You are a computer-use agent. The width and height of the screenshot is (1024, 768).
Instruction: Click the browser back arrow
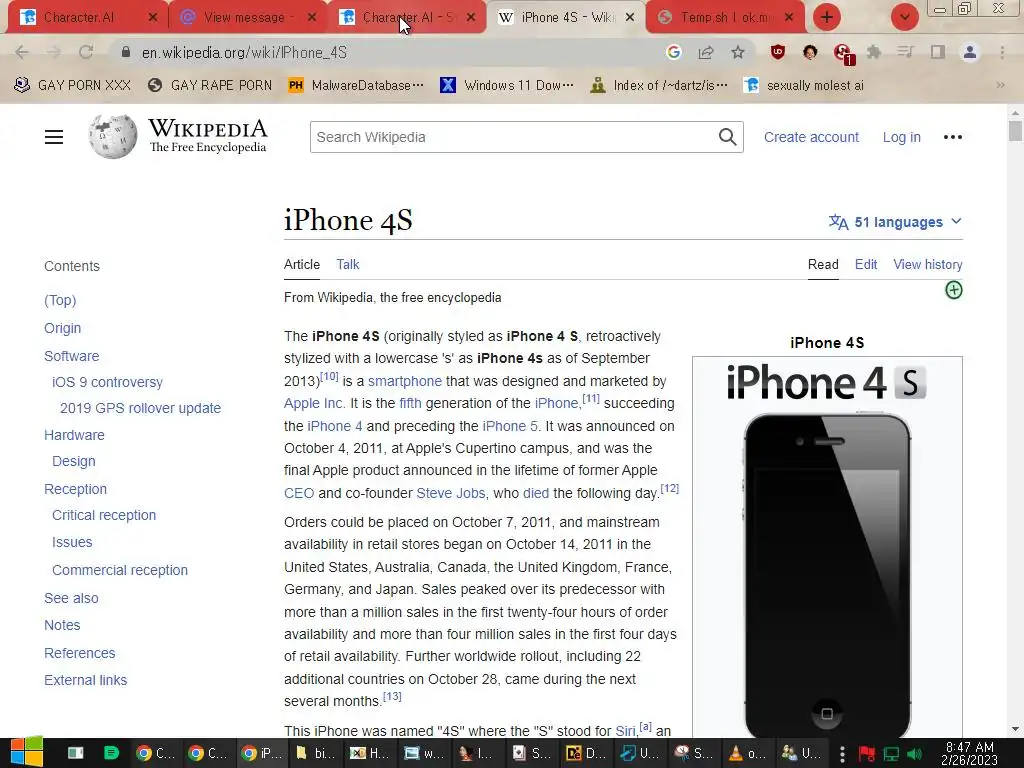22,52
